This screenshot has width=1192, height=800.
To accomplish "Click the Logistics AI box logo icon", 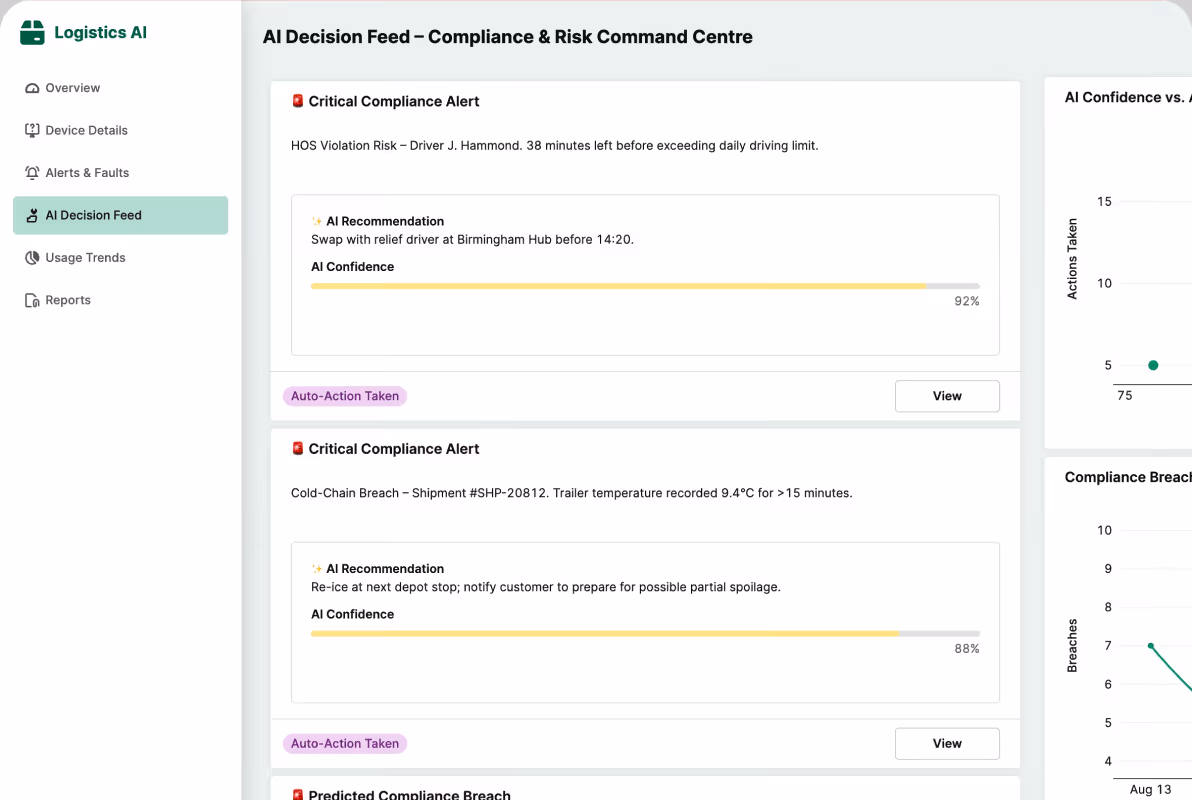I will 32,33.
